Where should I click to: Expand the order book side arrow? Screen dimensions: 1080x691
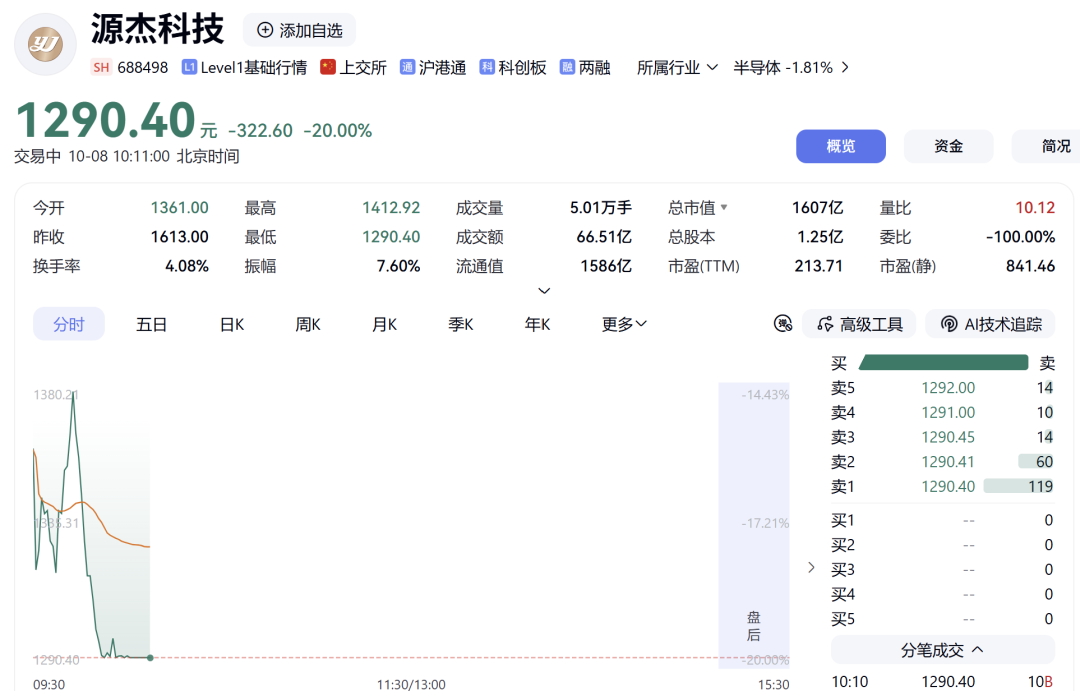(x=811, y=567)
